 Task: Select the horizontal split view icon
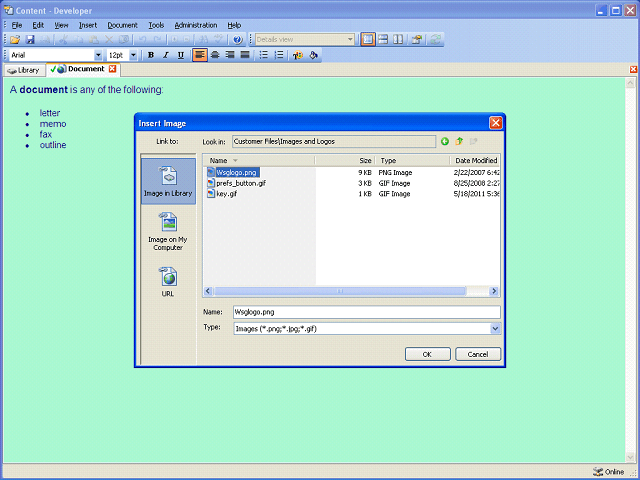(x=383, y=40)
